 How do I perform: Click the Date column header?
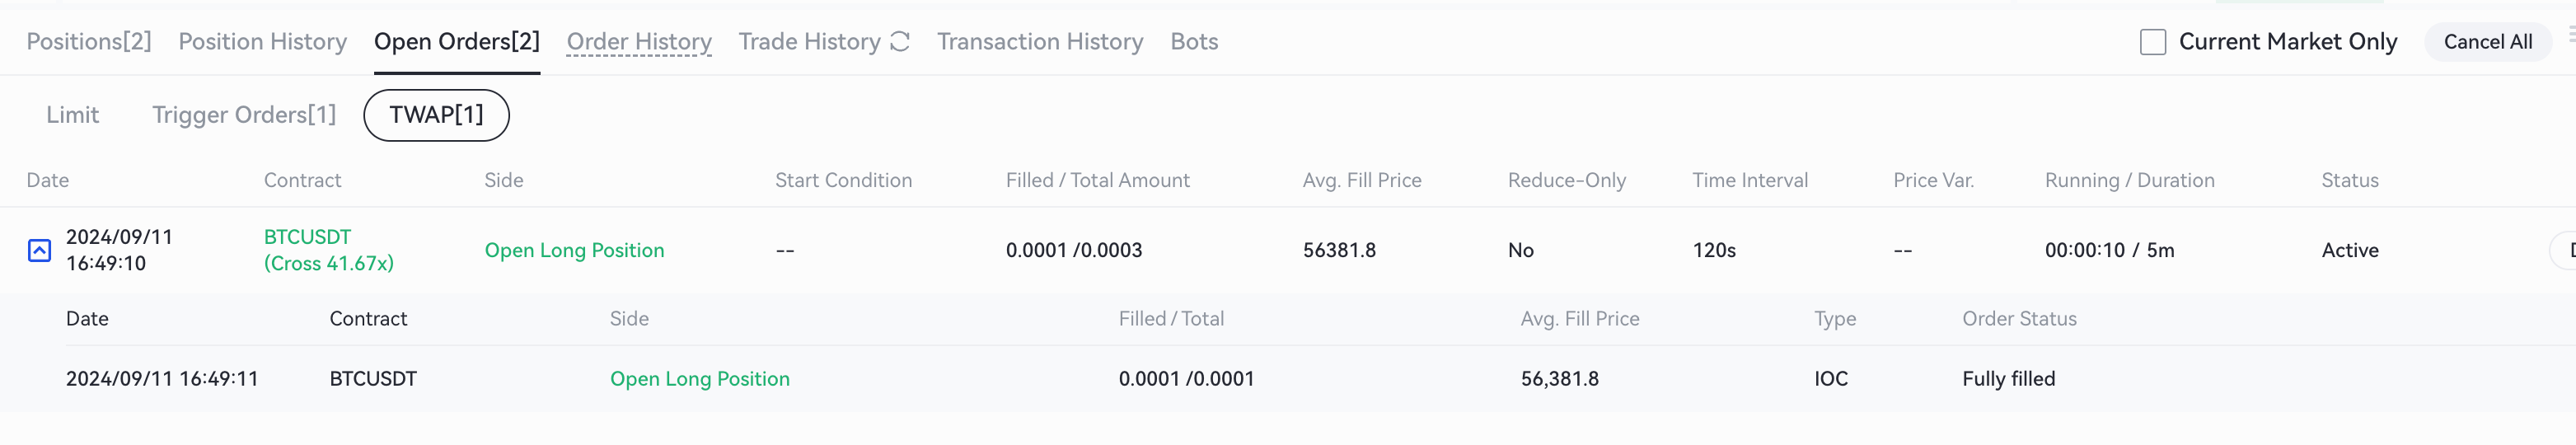pyautogui.click(x=47, y=180)
